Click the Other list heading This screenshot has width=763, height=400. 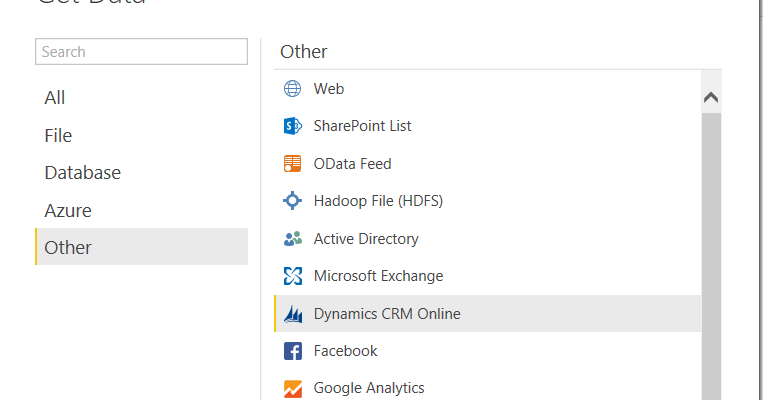pos(304,52)
